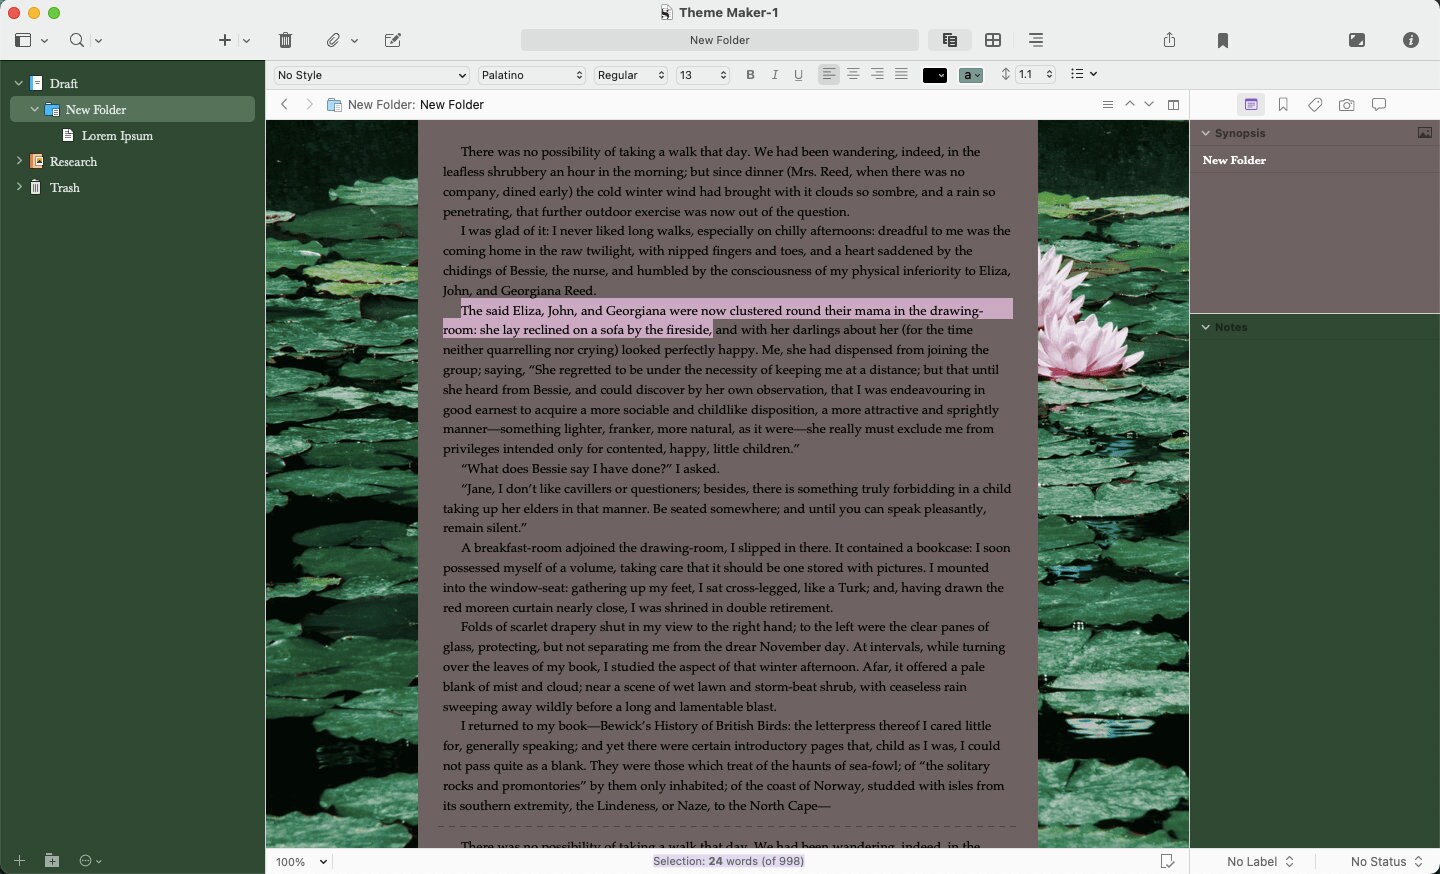
Task: Open Compose mode from the toolbar
Action: tap(1357, 40)
